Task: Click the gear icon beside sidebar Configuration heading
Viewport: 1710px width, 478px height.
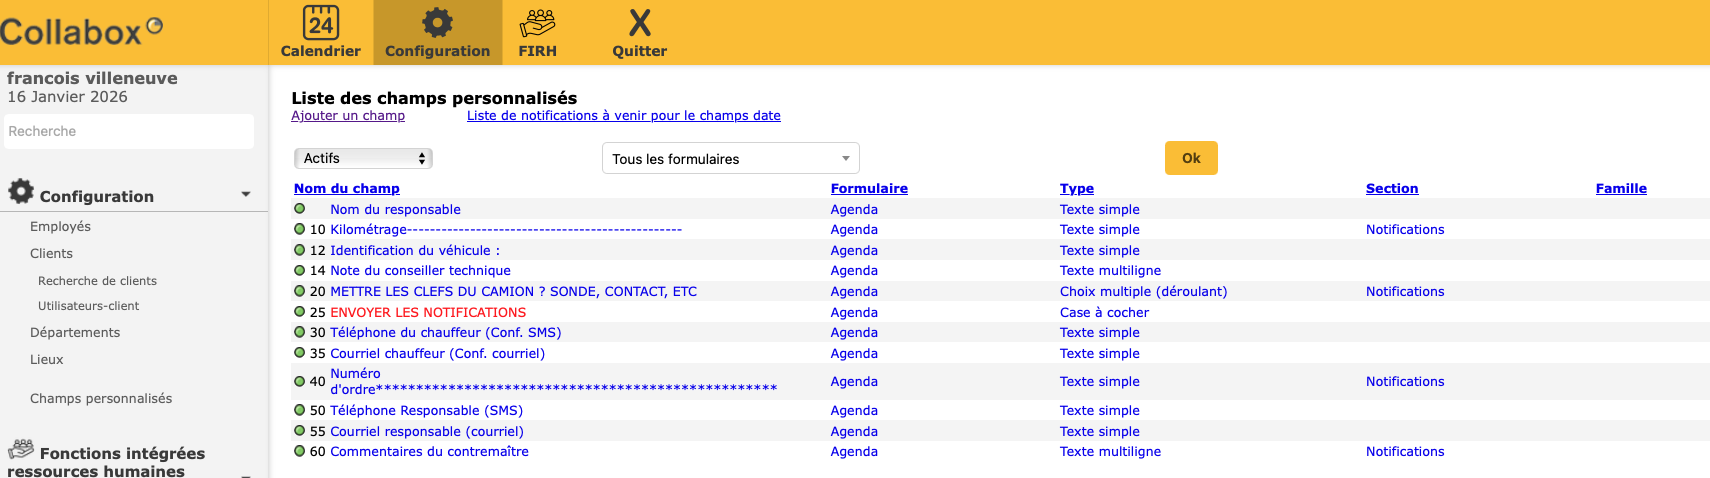Action: 21,191
